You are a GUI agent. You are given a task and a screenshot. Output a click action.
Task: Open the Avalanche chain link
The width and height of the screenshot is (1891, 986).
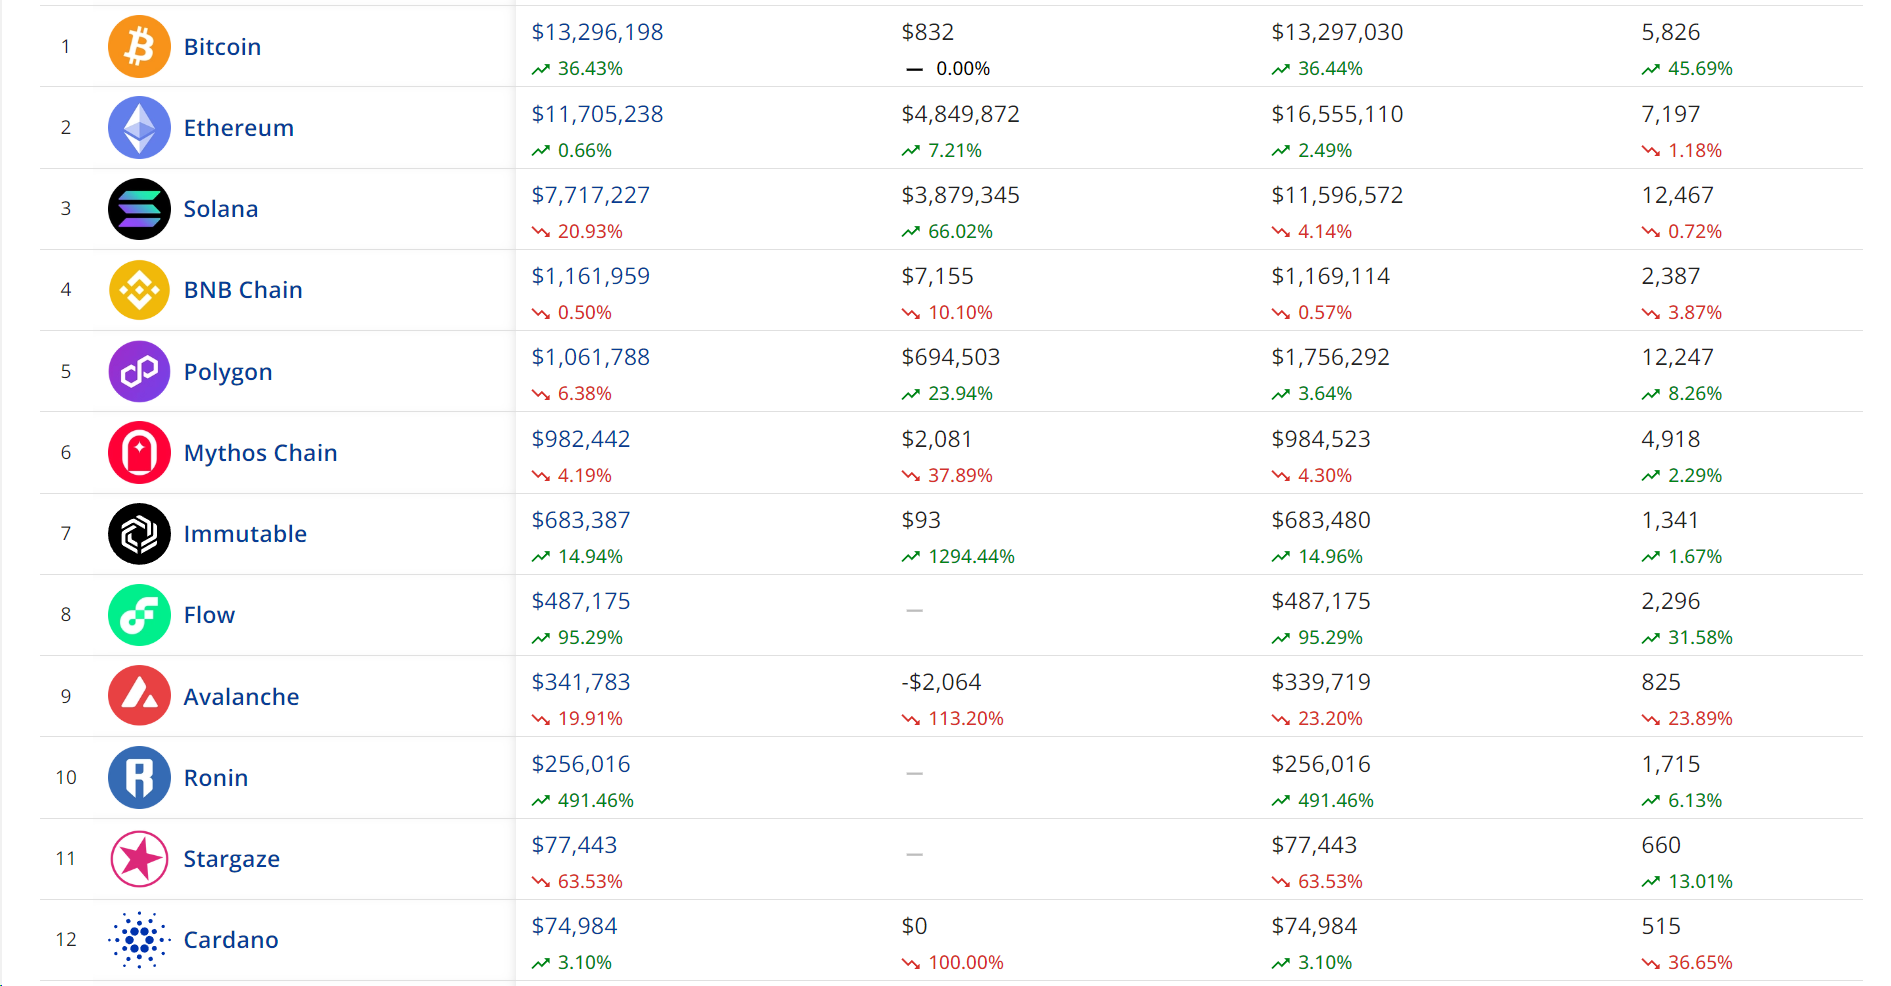(241, 697)
